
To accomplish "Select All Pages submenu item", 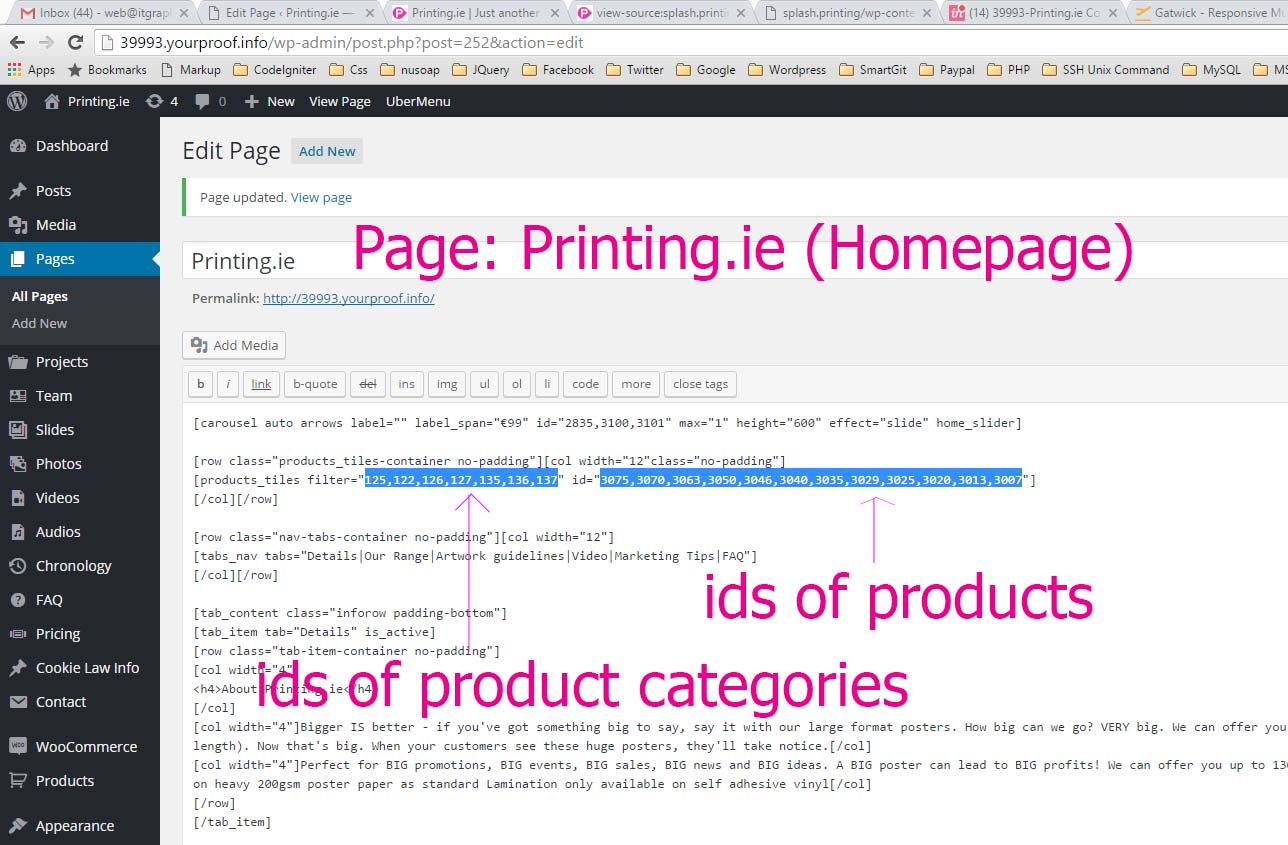I will click(40, 297).
